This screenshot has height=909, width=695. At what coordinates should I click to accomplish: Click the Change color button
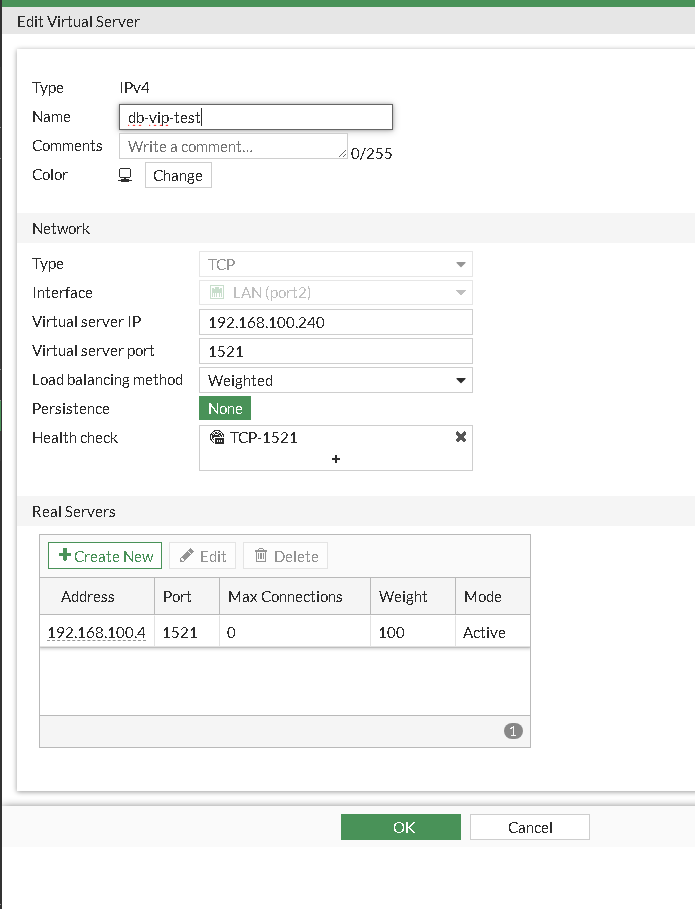(178, 176)
